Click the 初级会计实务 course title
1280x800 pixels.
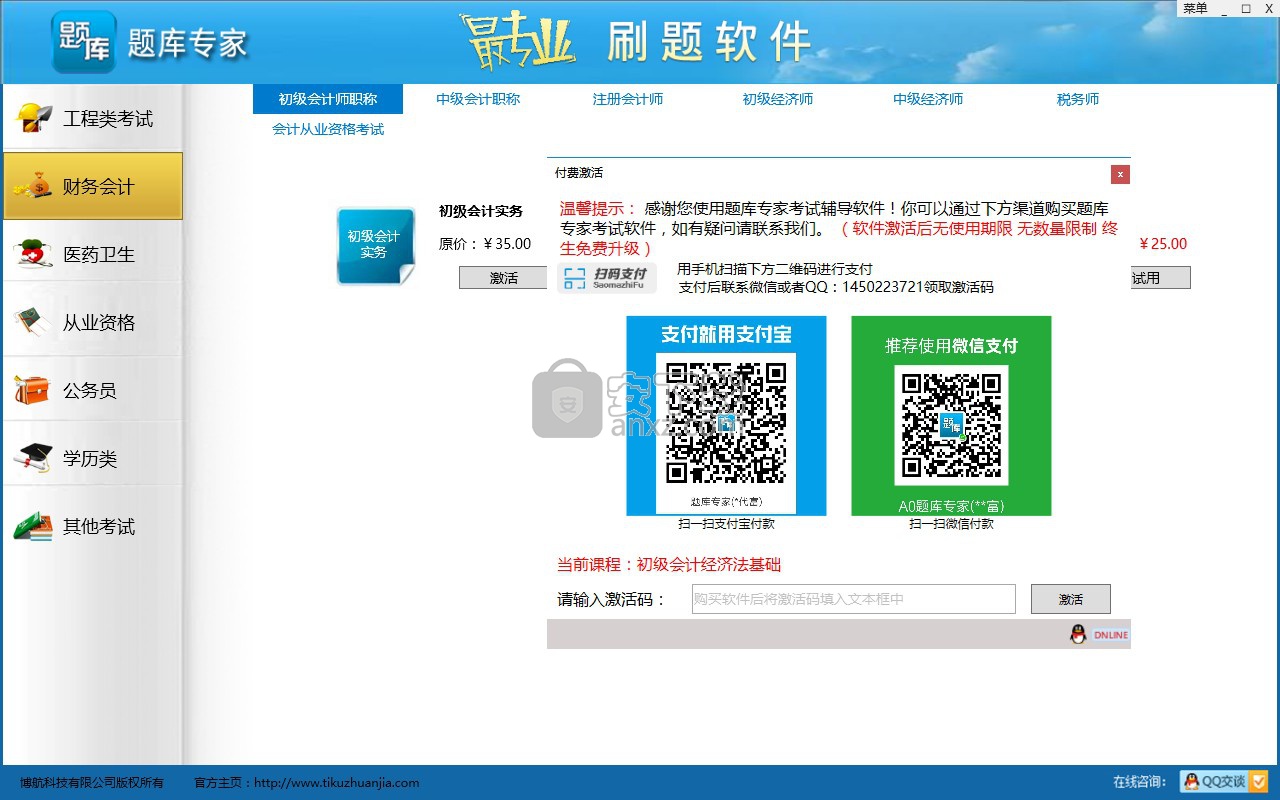(481, 211)
